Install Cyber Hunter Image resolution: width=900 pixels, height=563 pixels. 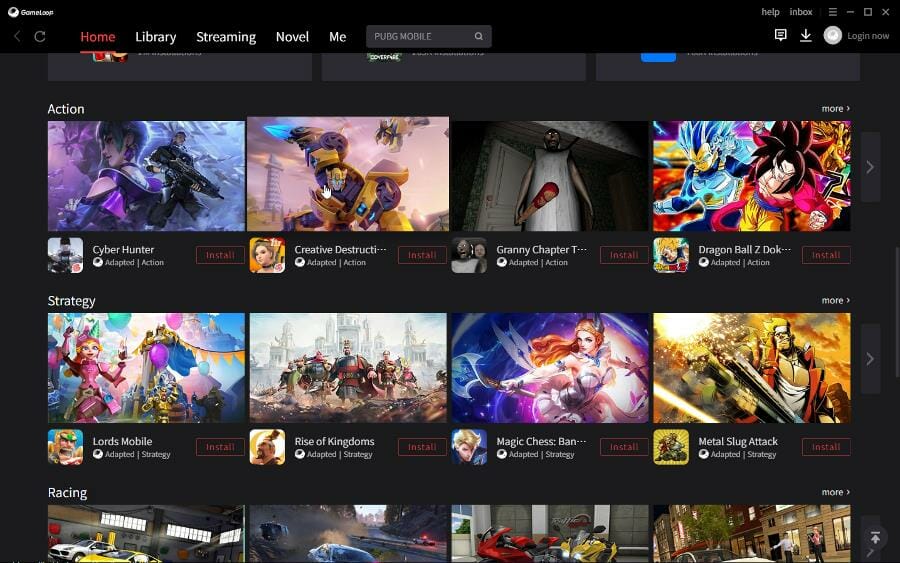(x=220, y=255)
